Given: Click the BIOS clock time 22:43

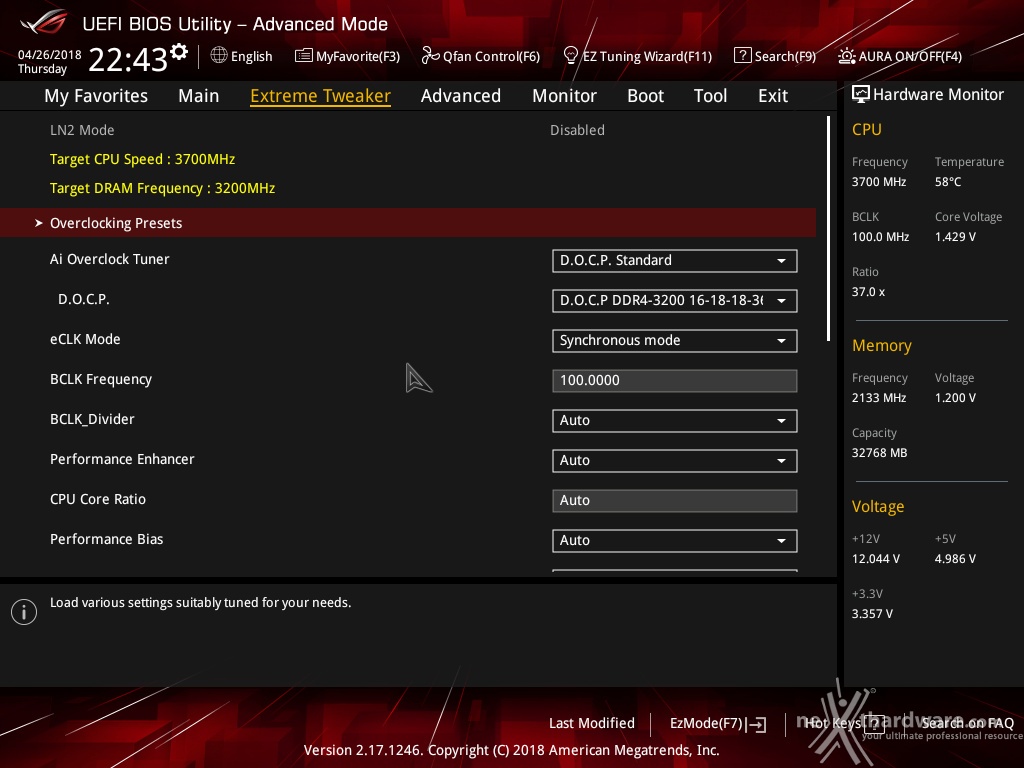Looking at the screenshot, I should click(x=128, y=59).
